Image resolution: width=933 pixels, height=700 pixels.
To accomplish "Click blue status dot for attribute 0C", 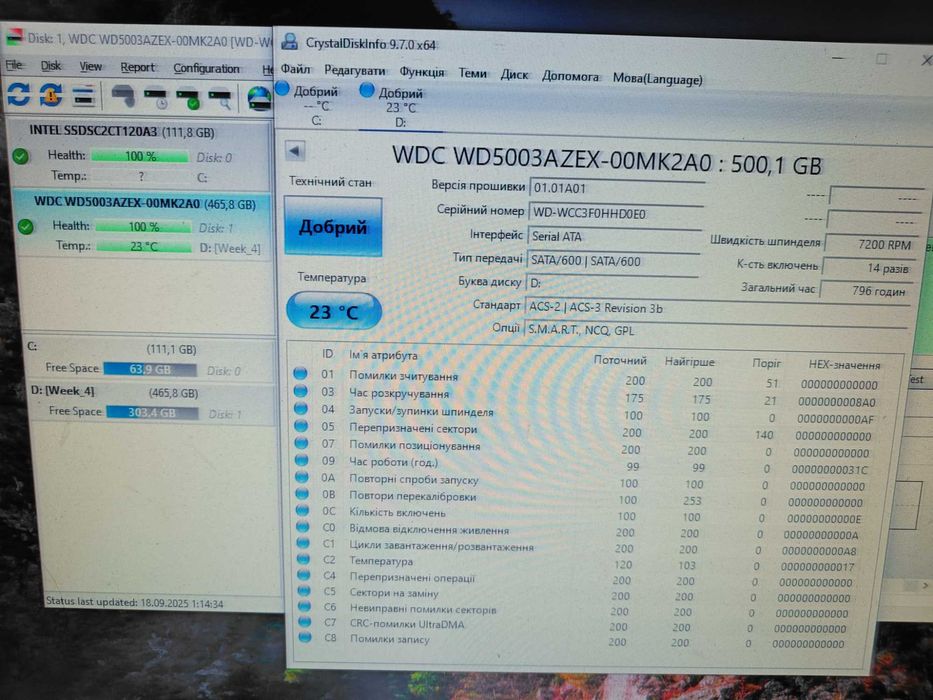I will 302,510.
